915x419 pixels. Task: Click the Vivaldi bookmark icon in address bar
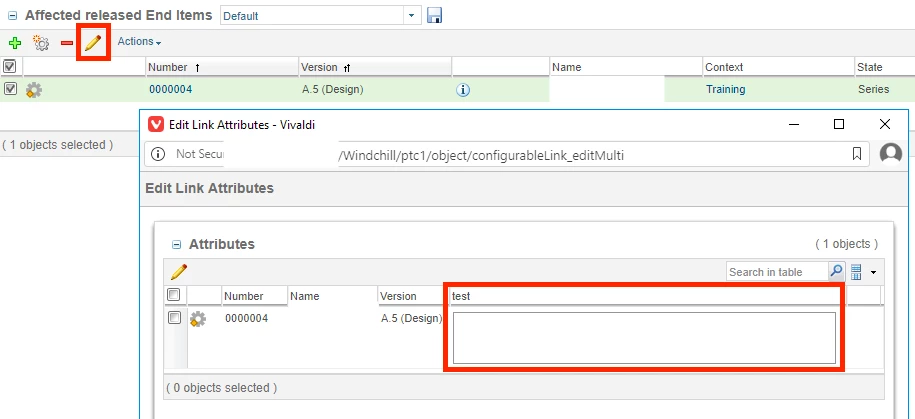coord(857,154)
